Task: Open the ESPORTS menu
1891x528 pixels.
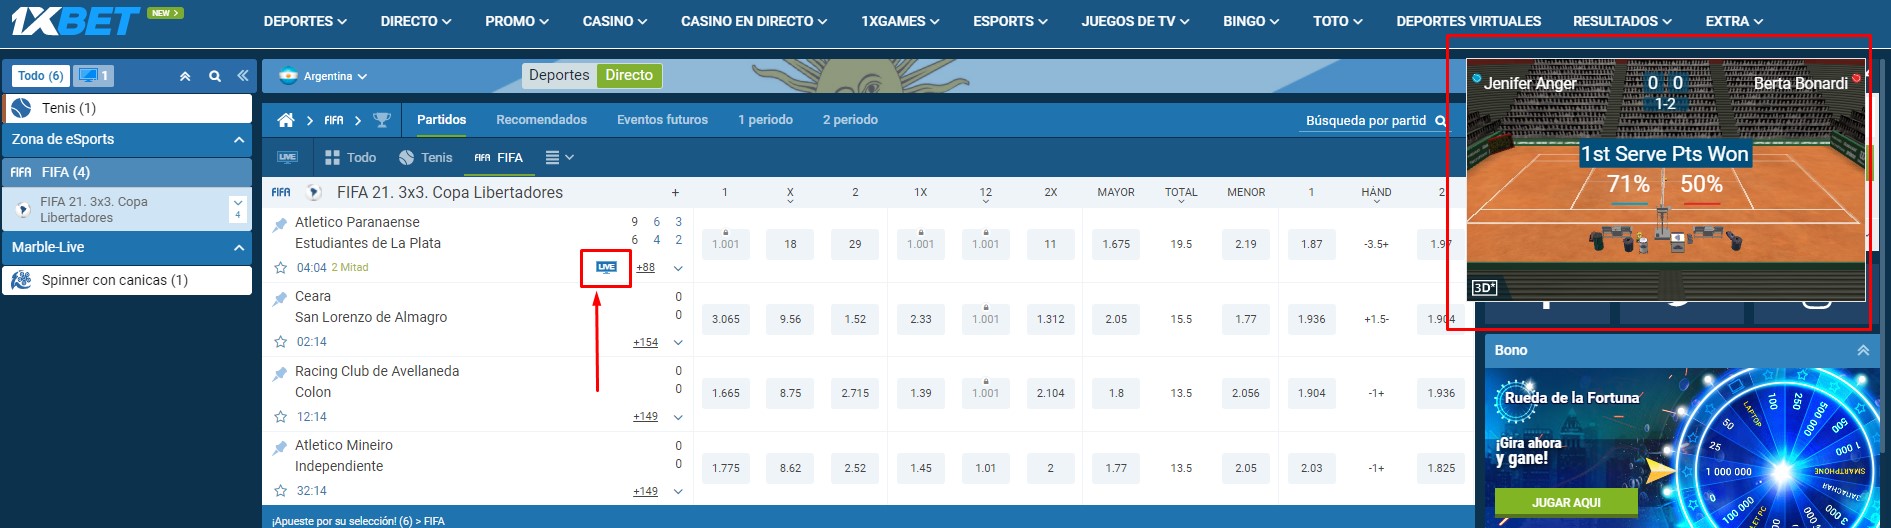Action: pos(1011,21)
